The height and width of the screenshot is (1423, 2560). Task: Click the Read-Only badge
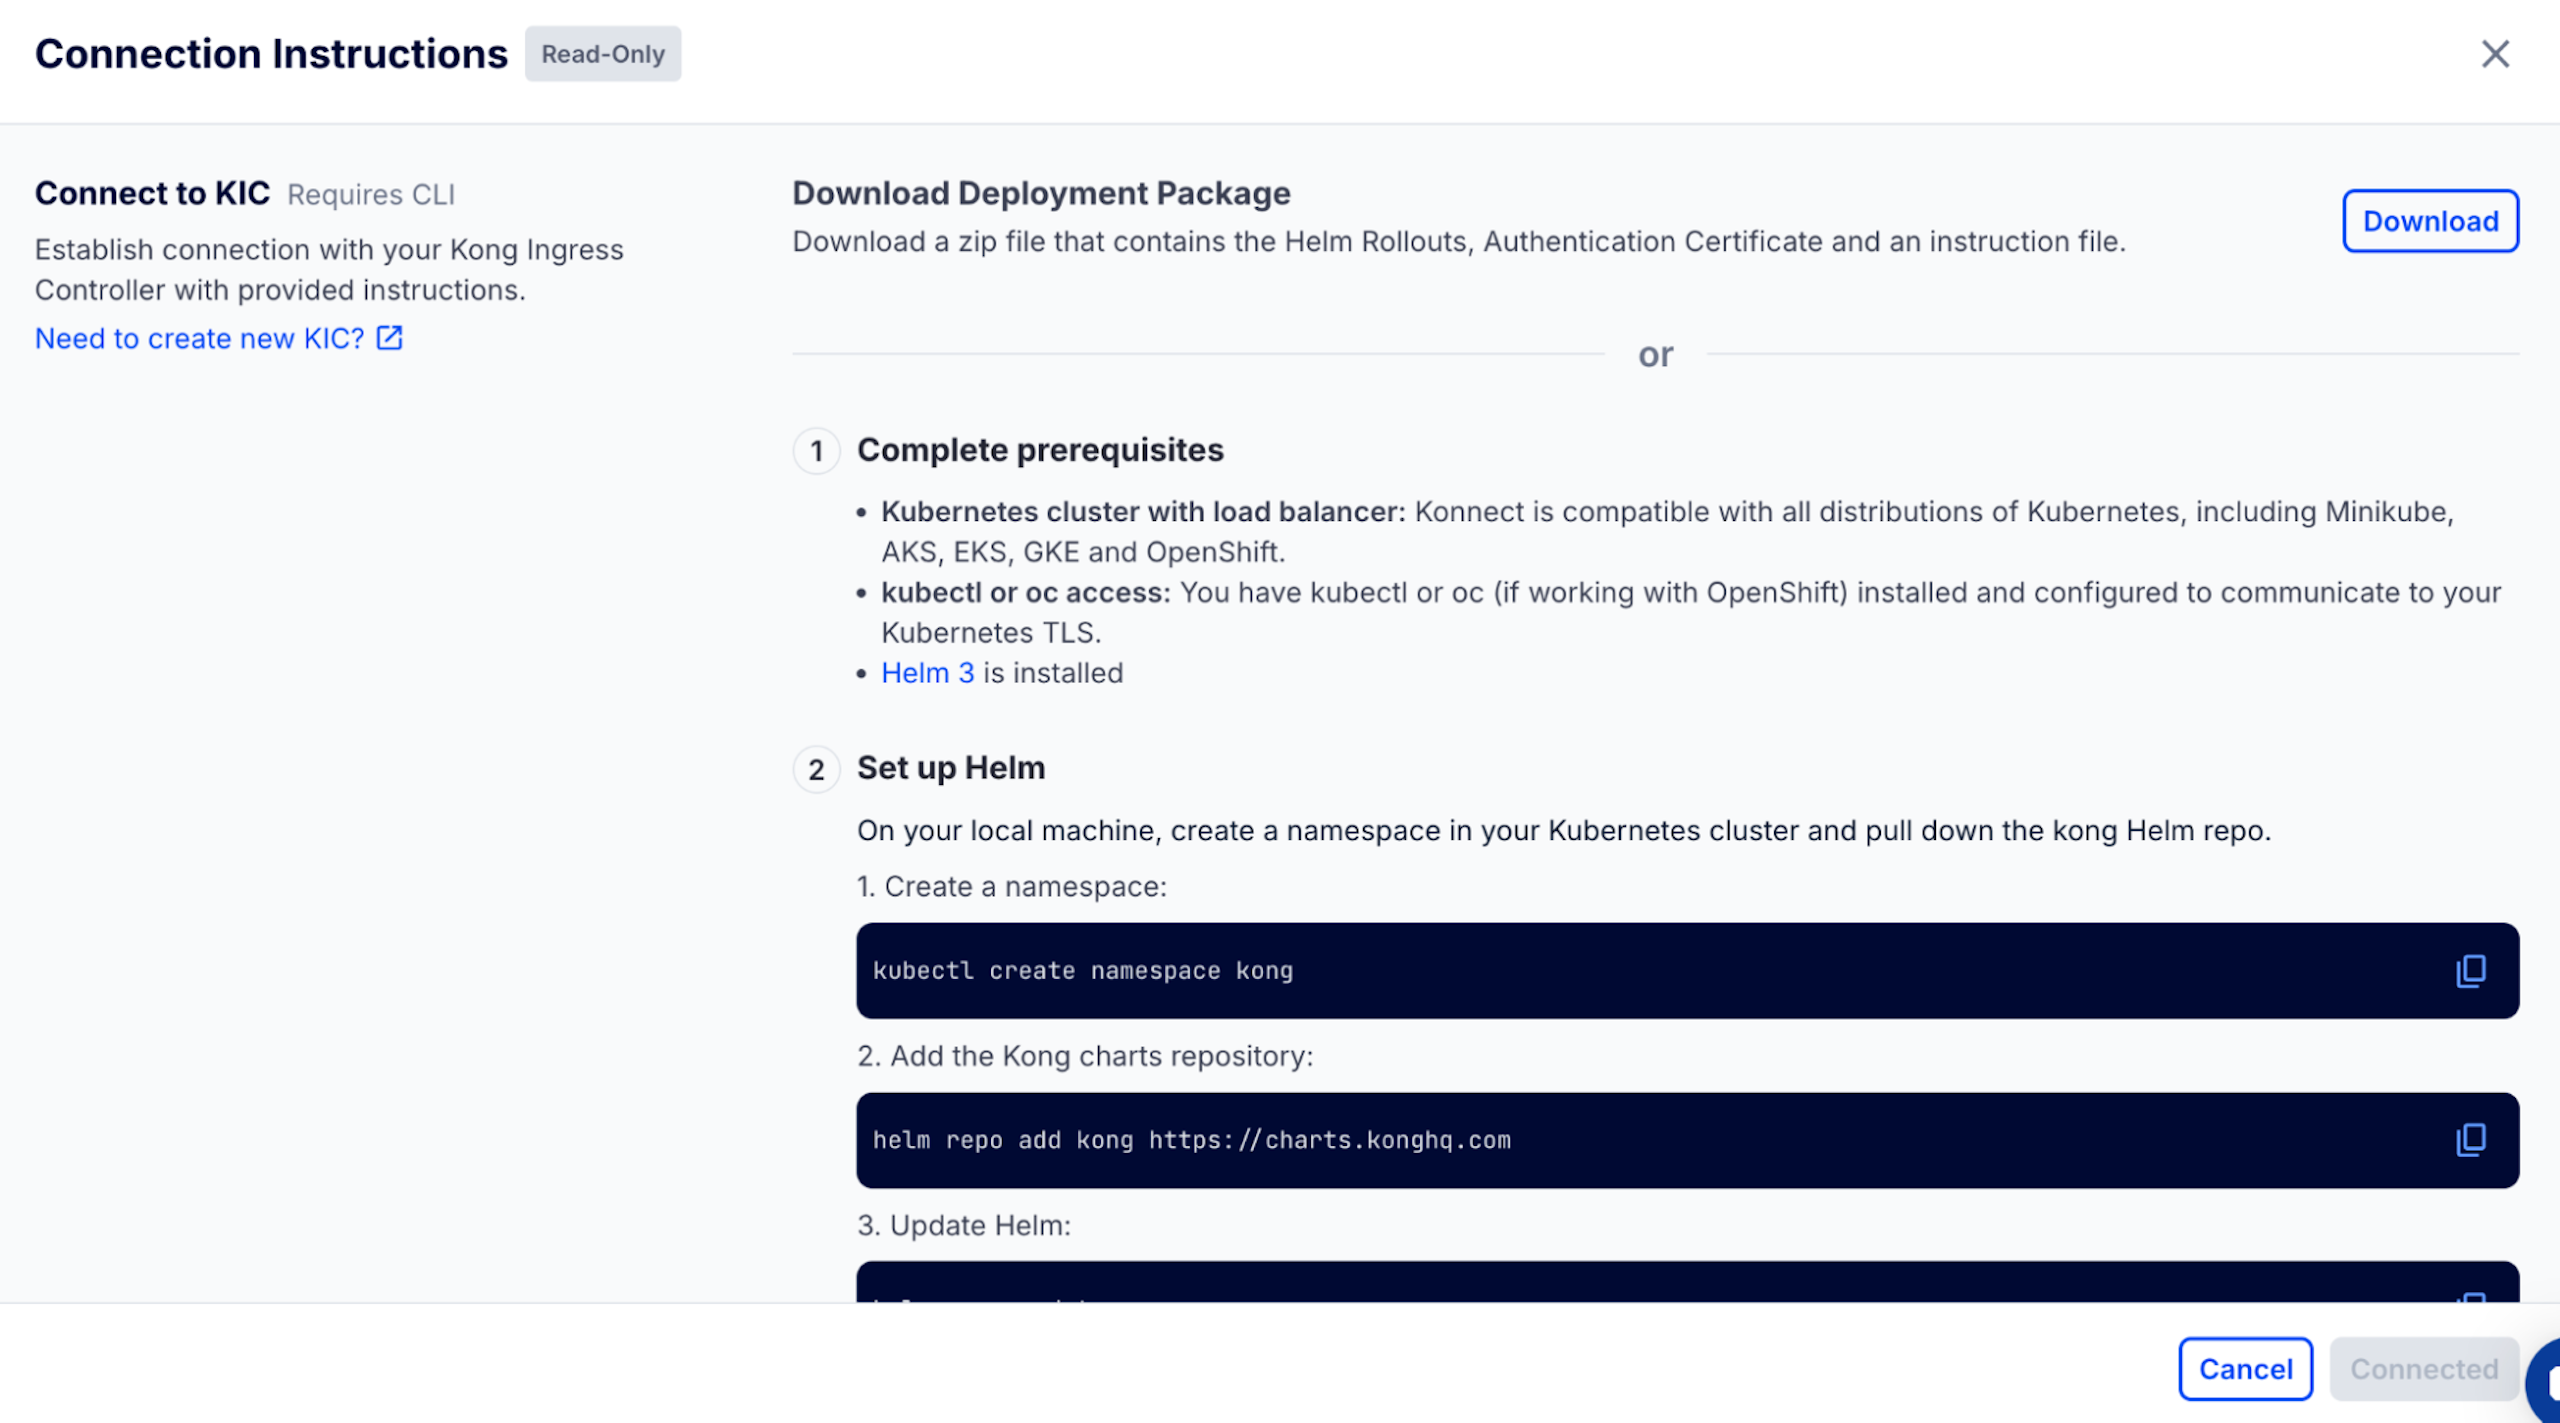pyautogui.click(x=602, y=54)
